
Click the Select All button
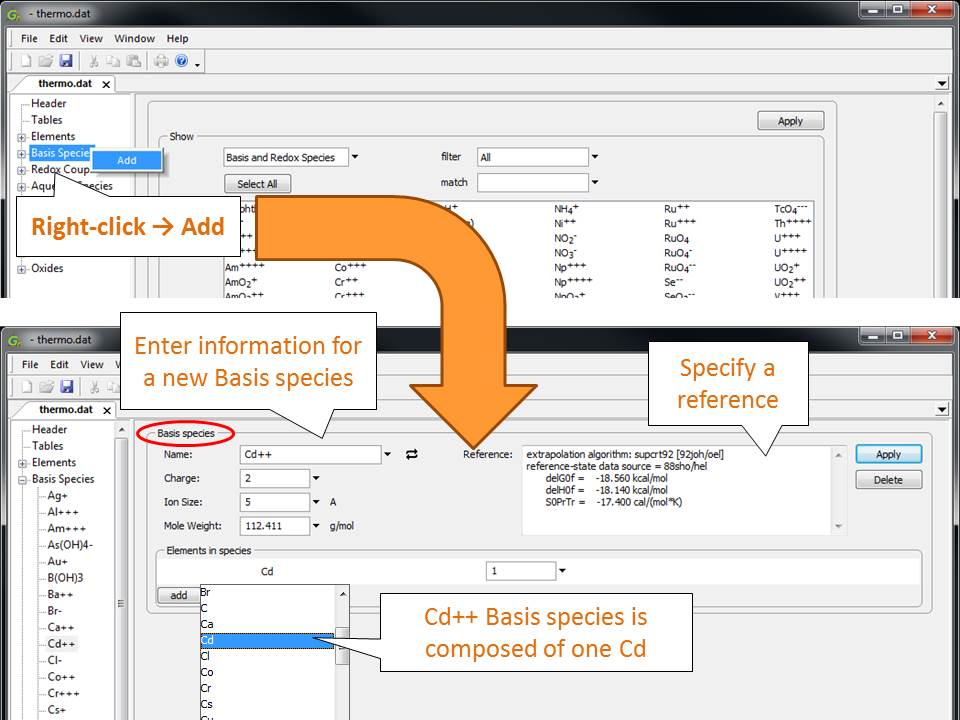257,184
